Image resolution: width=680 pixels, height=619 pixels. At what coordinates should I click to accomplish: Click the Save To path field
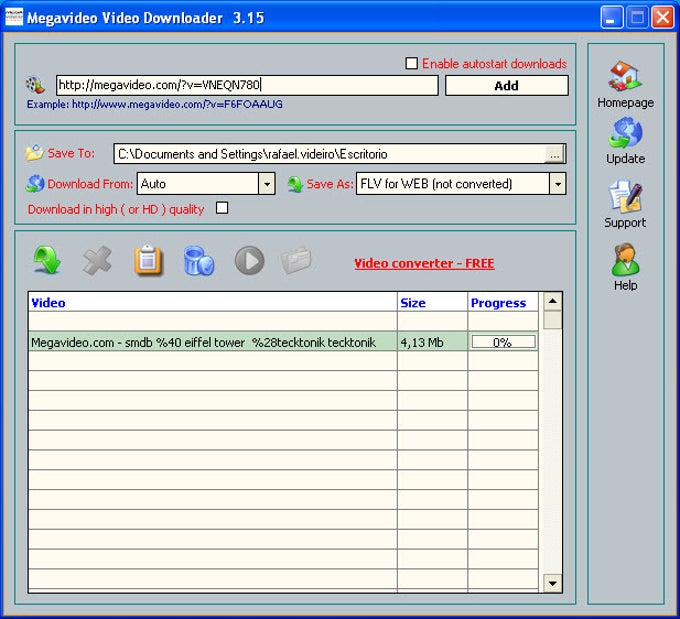pos(329,154)
